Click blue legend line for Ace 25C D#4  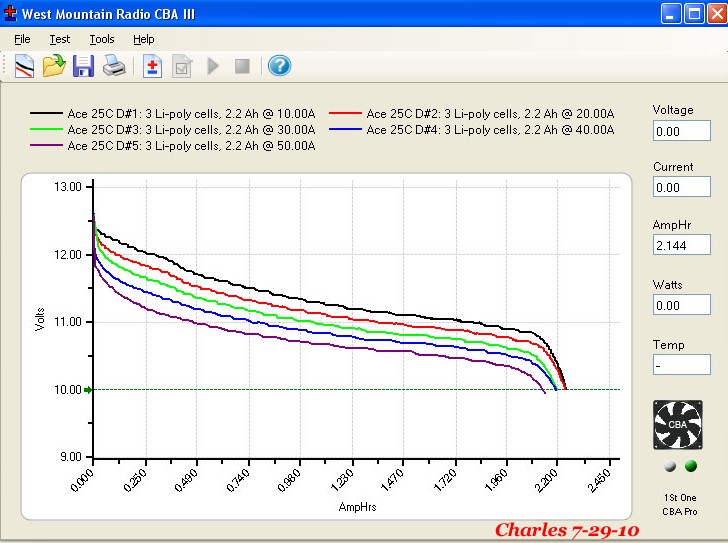(x=345, y=129)
